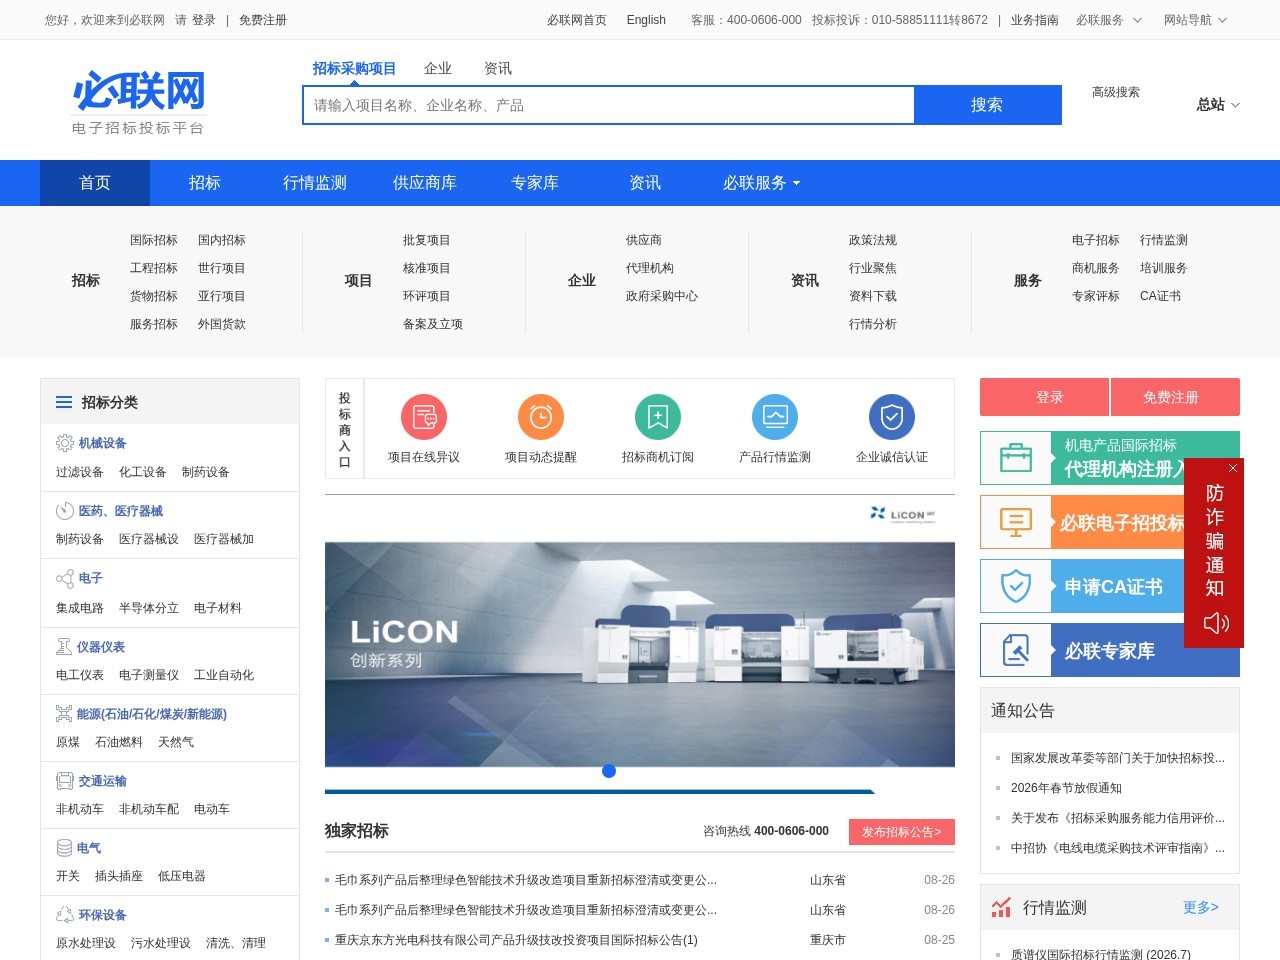Click the LiCON small logo above banner
Viewport: 1280px width, 960px height.
click(x=902, y=514)
